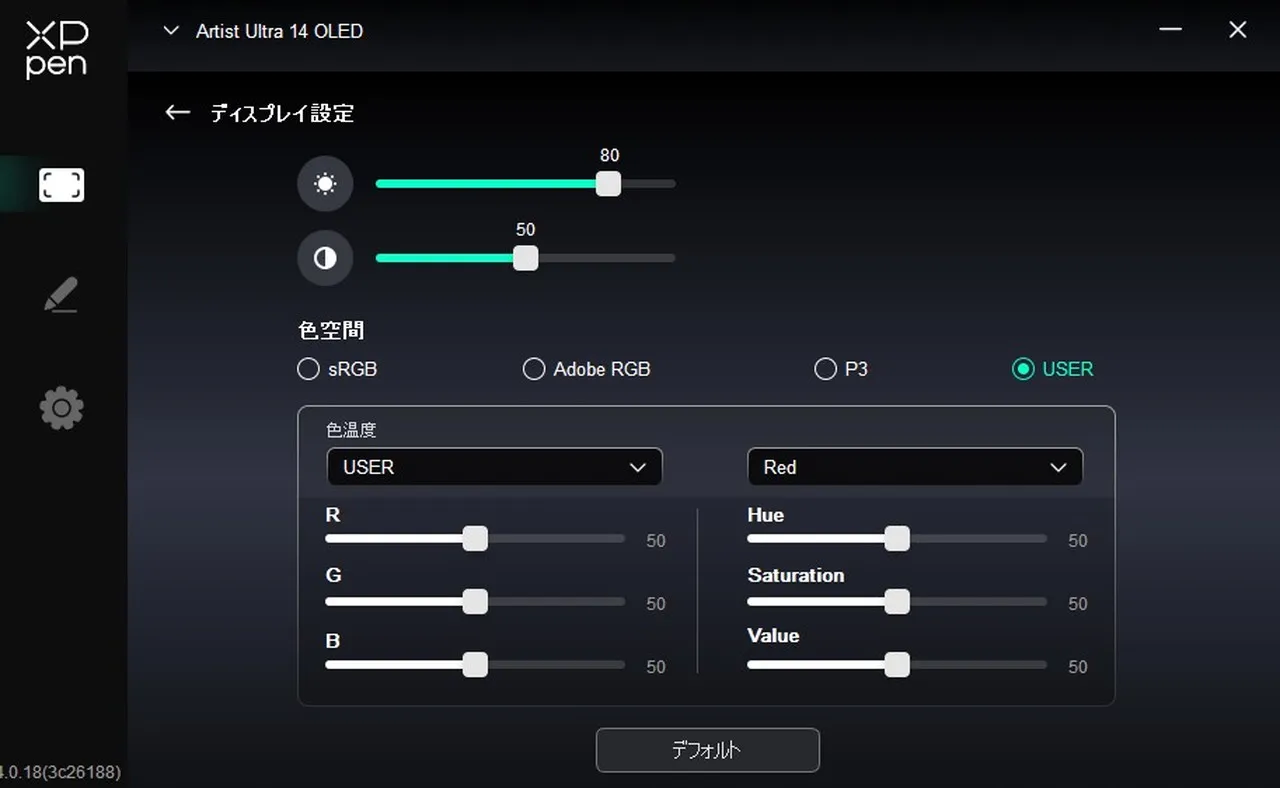Click the R value 50
Image resolution: width=1280 pixels, height=788 pixels.
[655, 541]
